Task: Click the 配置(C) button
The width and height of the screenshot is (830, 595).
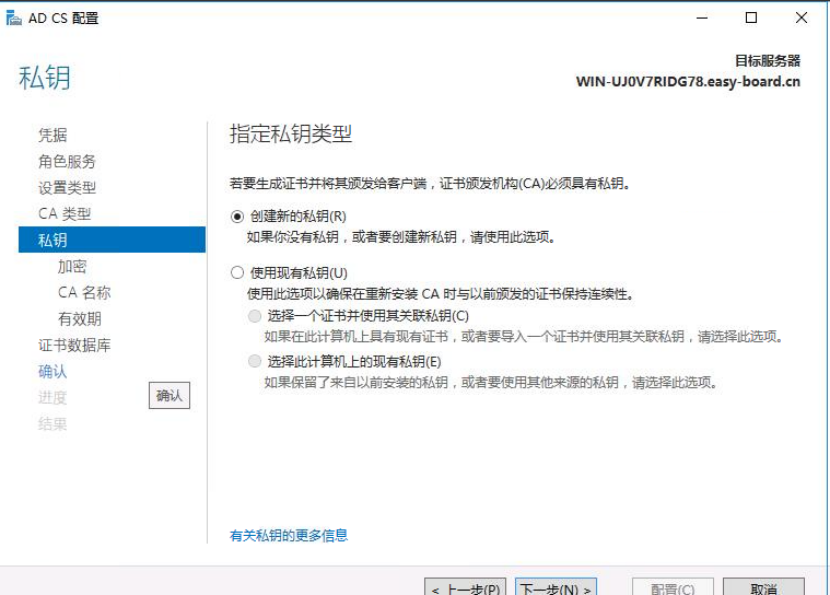Action: [673, 588]
